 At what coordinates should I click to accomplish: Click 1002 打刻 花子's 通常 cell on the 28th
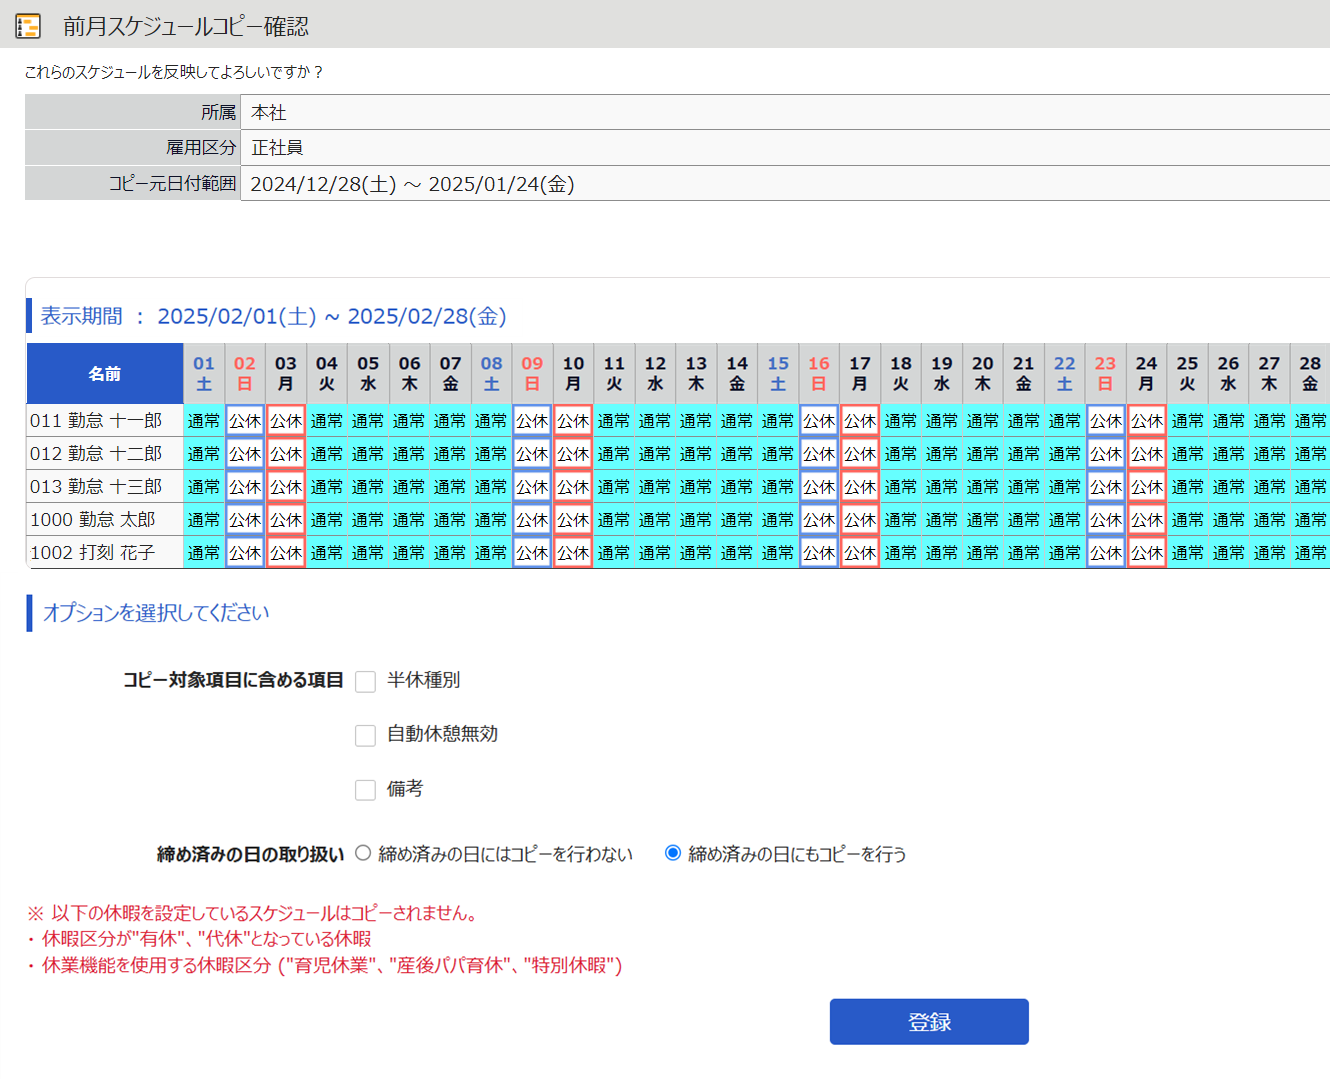click(1310, 553)
